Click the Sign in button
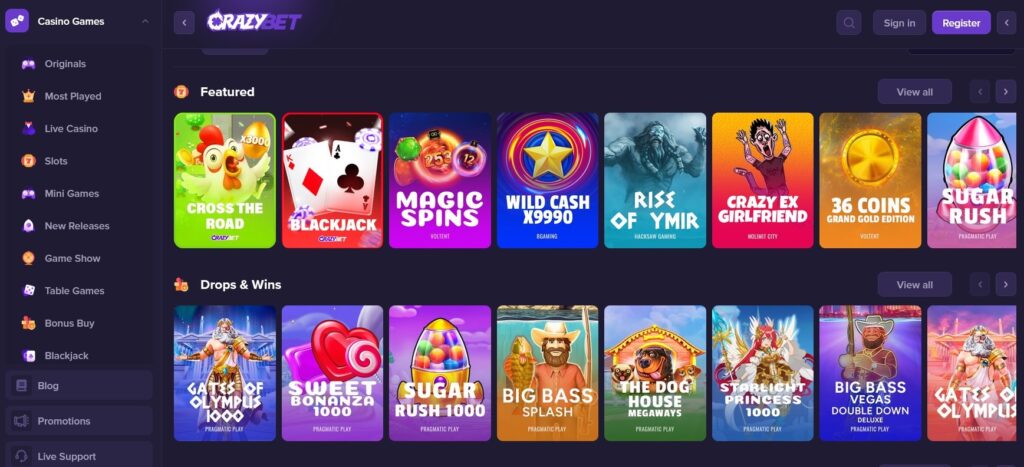 tap(899, 23)
